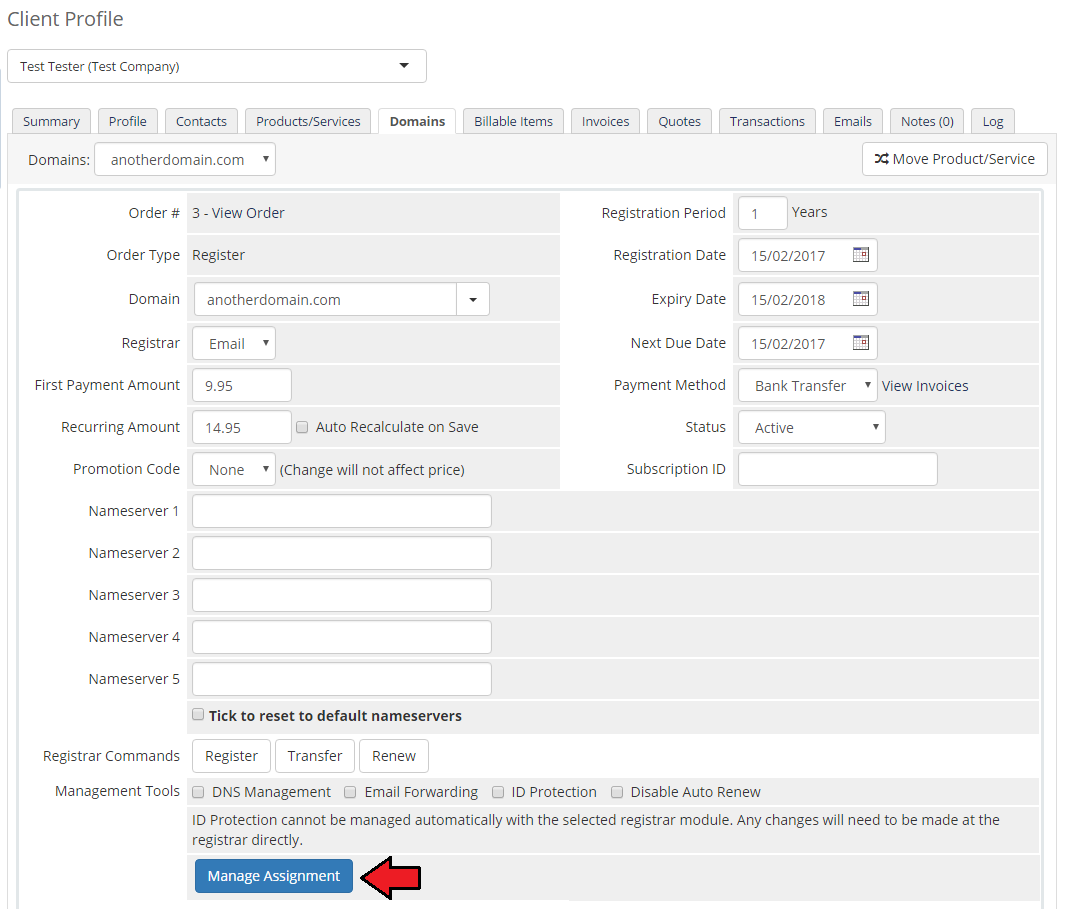1068x909 pixels.
Task: Open Products/Services tab
Action: tap(308, 121)
